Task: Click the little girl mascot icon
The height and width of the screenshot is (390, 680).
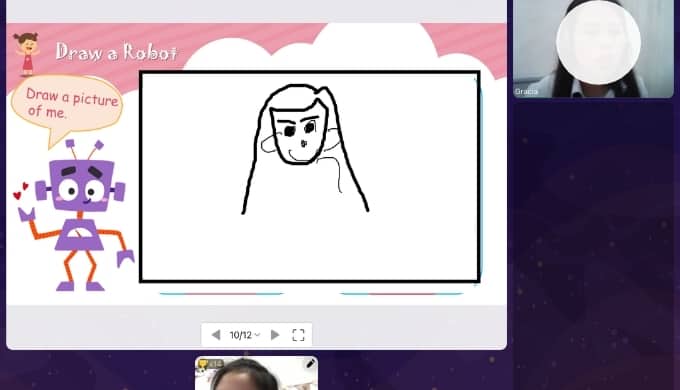Action: (27, 54)
